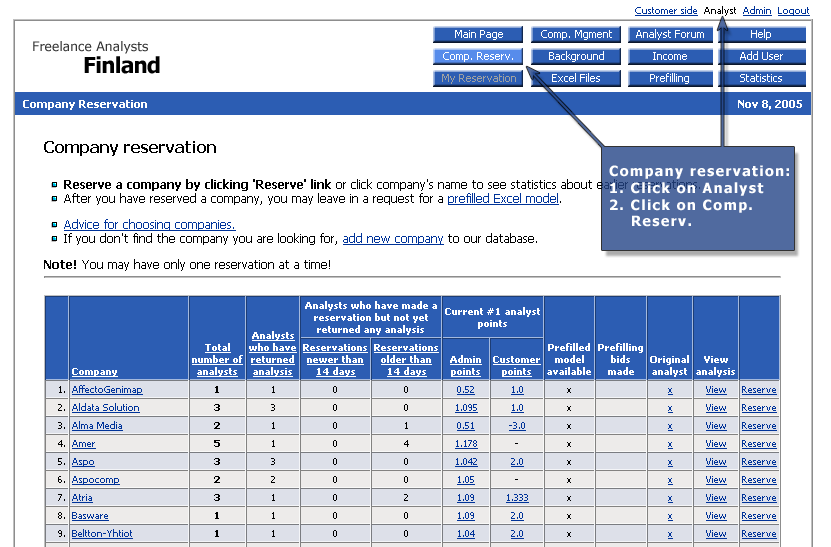Open the prefilled Excel model link

[x=503, y=199]
